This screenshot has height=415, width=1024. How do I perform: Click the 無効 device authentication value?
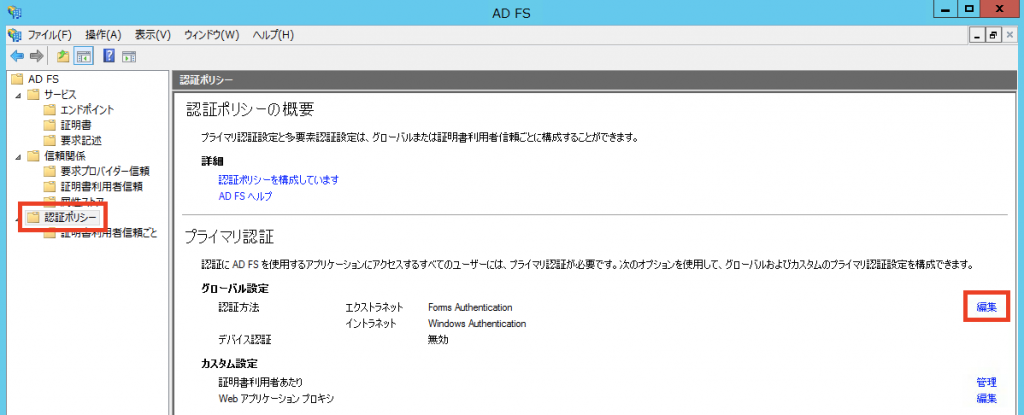click(x=438, y=340)
